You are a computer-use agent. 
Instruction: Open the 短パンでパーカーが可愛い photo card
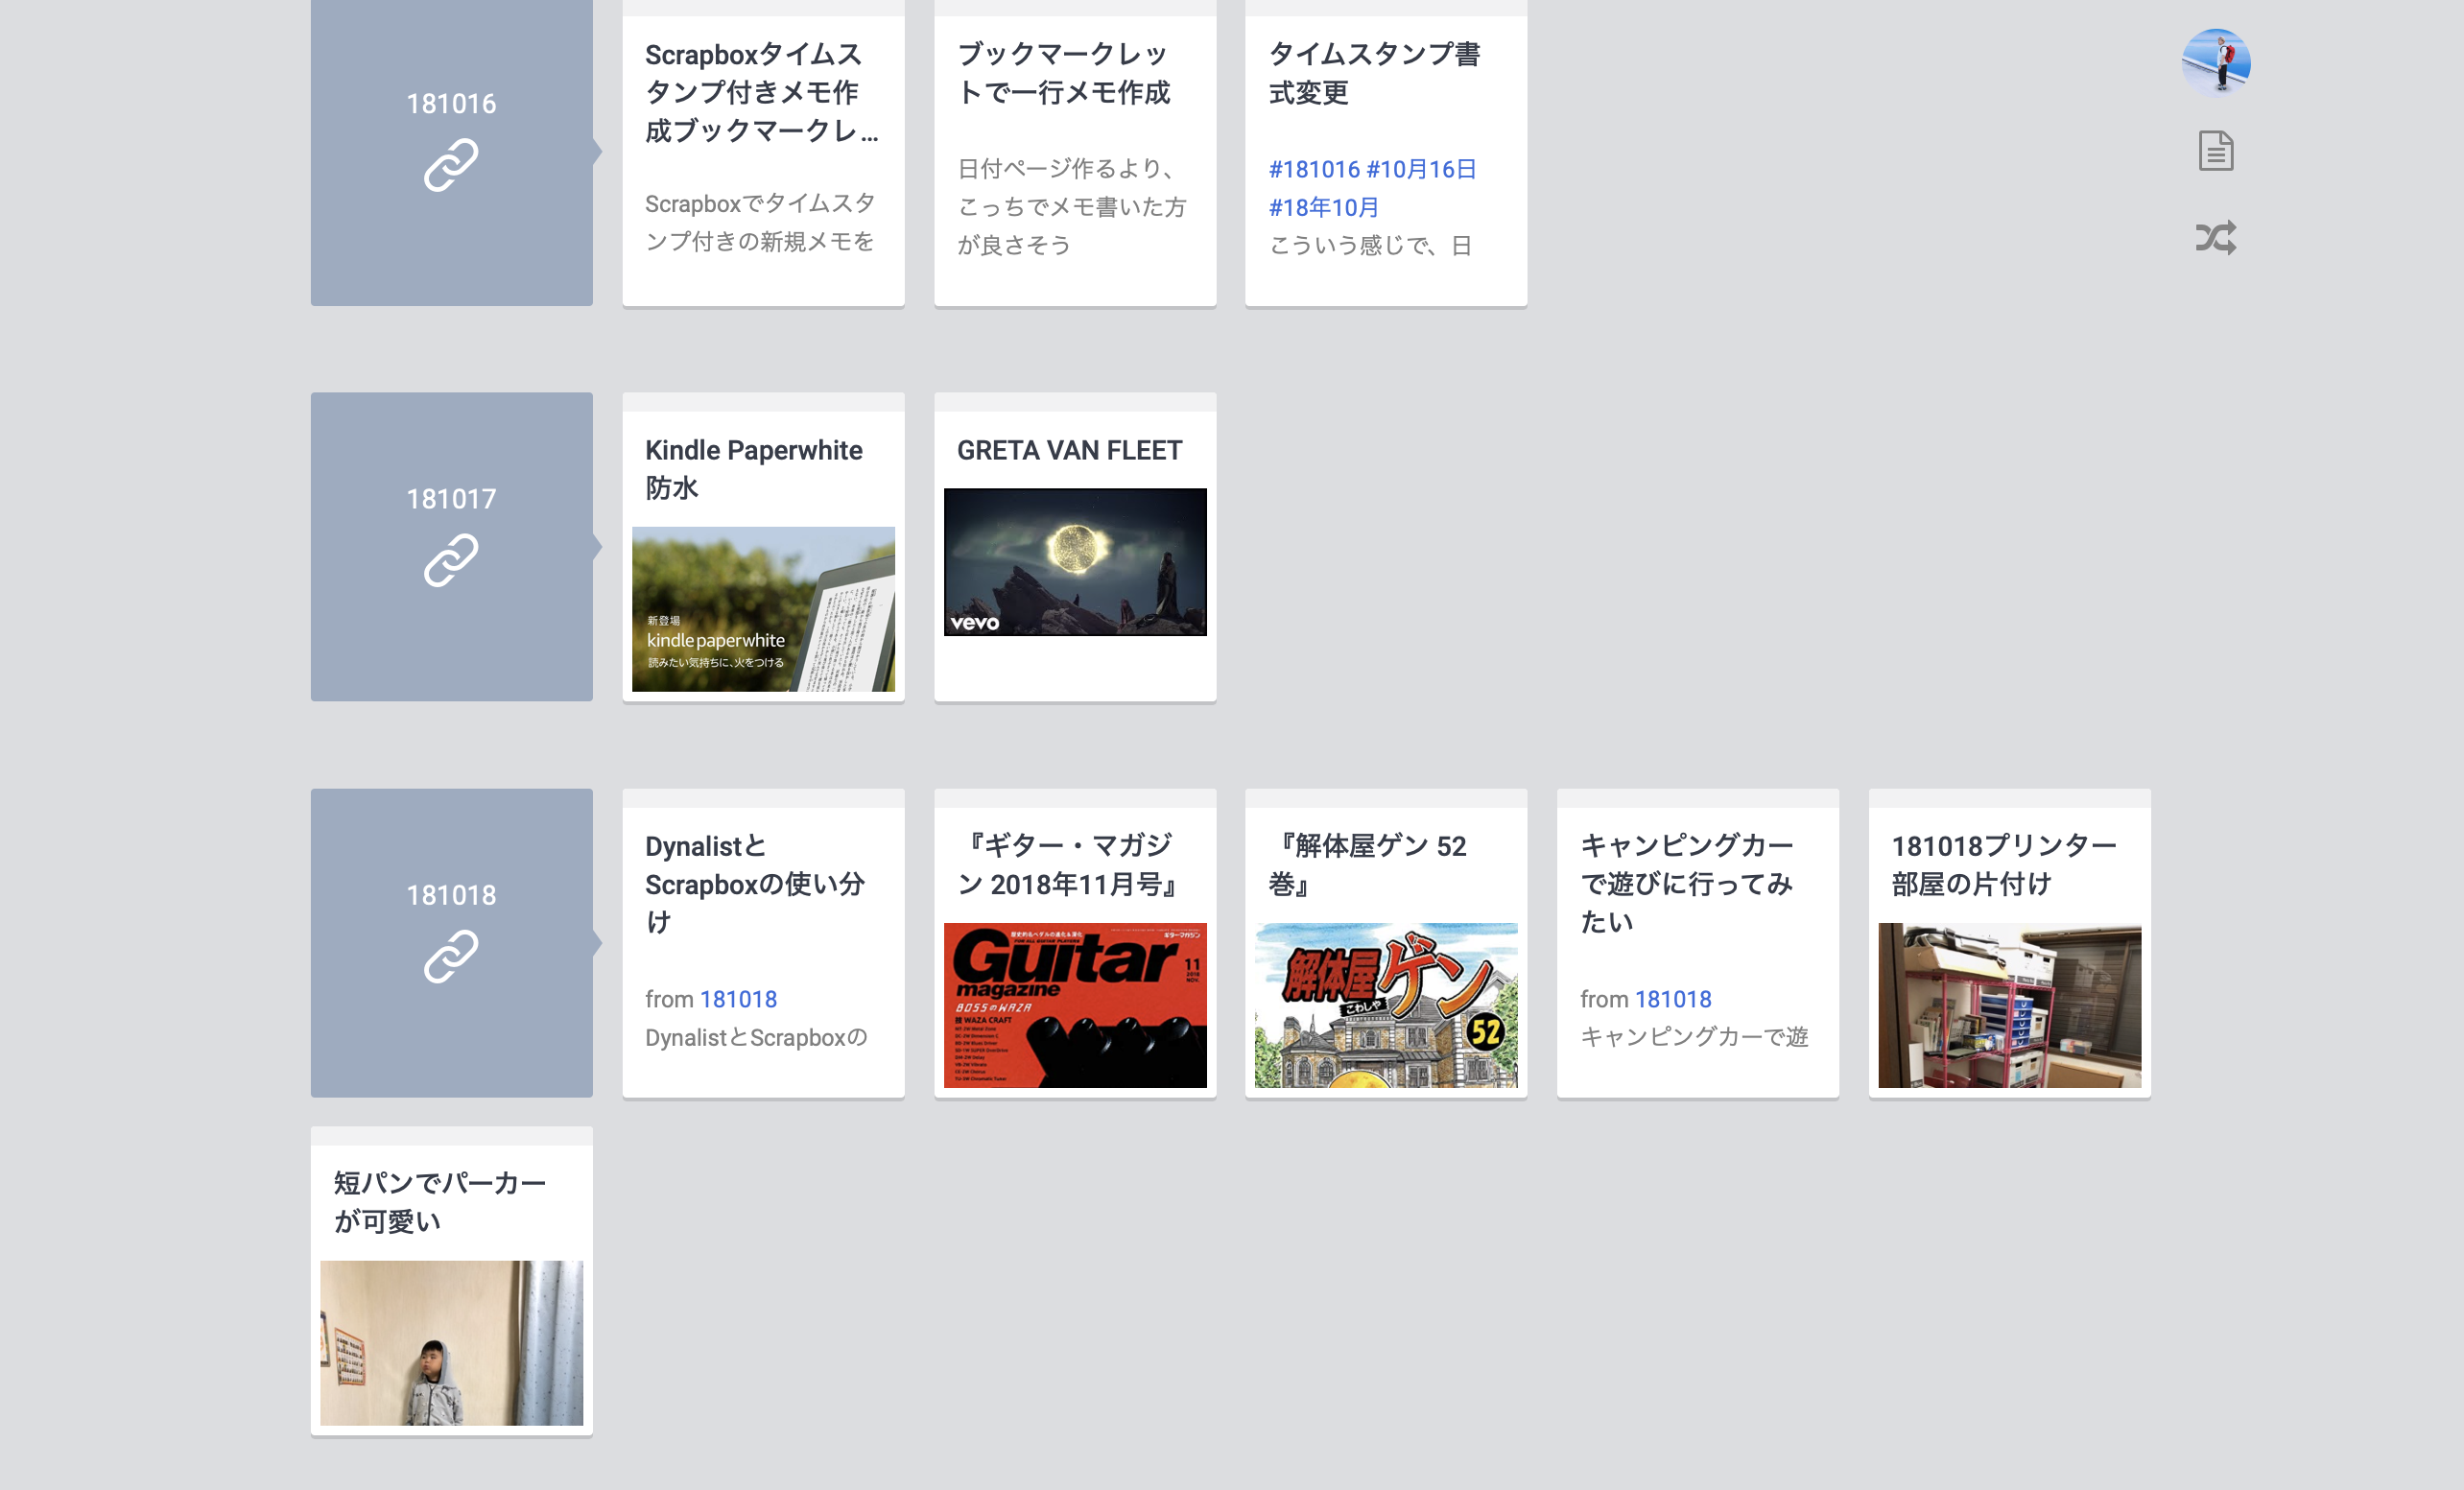coord(451,1342)
